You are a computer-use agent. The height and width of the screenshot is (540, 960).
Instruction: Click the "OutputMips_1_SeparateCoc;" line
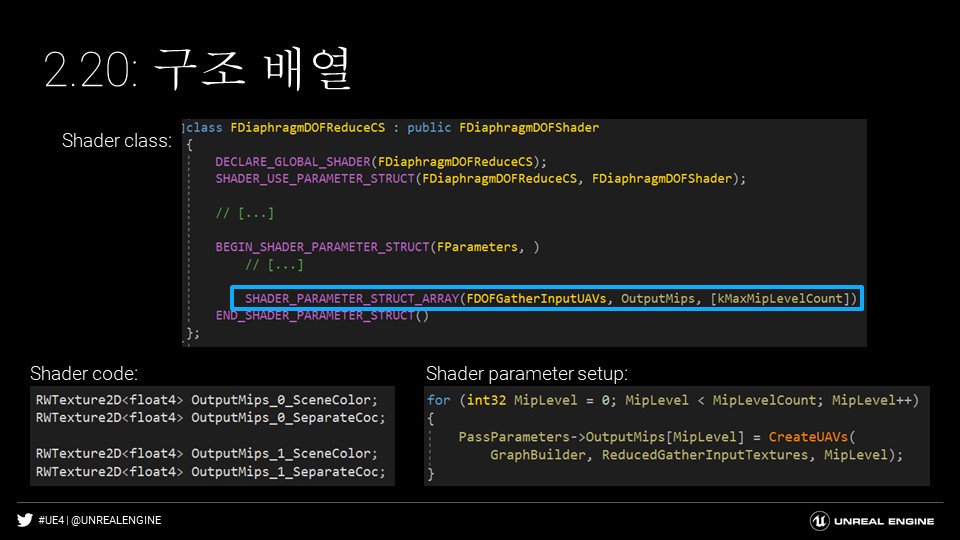211,471
